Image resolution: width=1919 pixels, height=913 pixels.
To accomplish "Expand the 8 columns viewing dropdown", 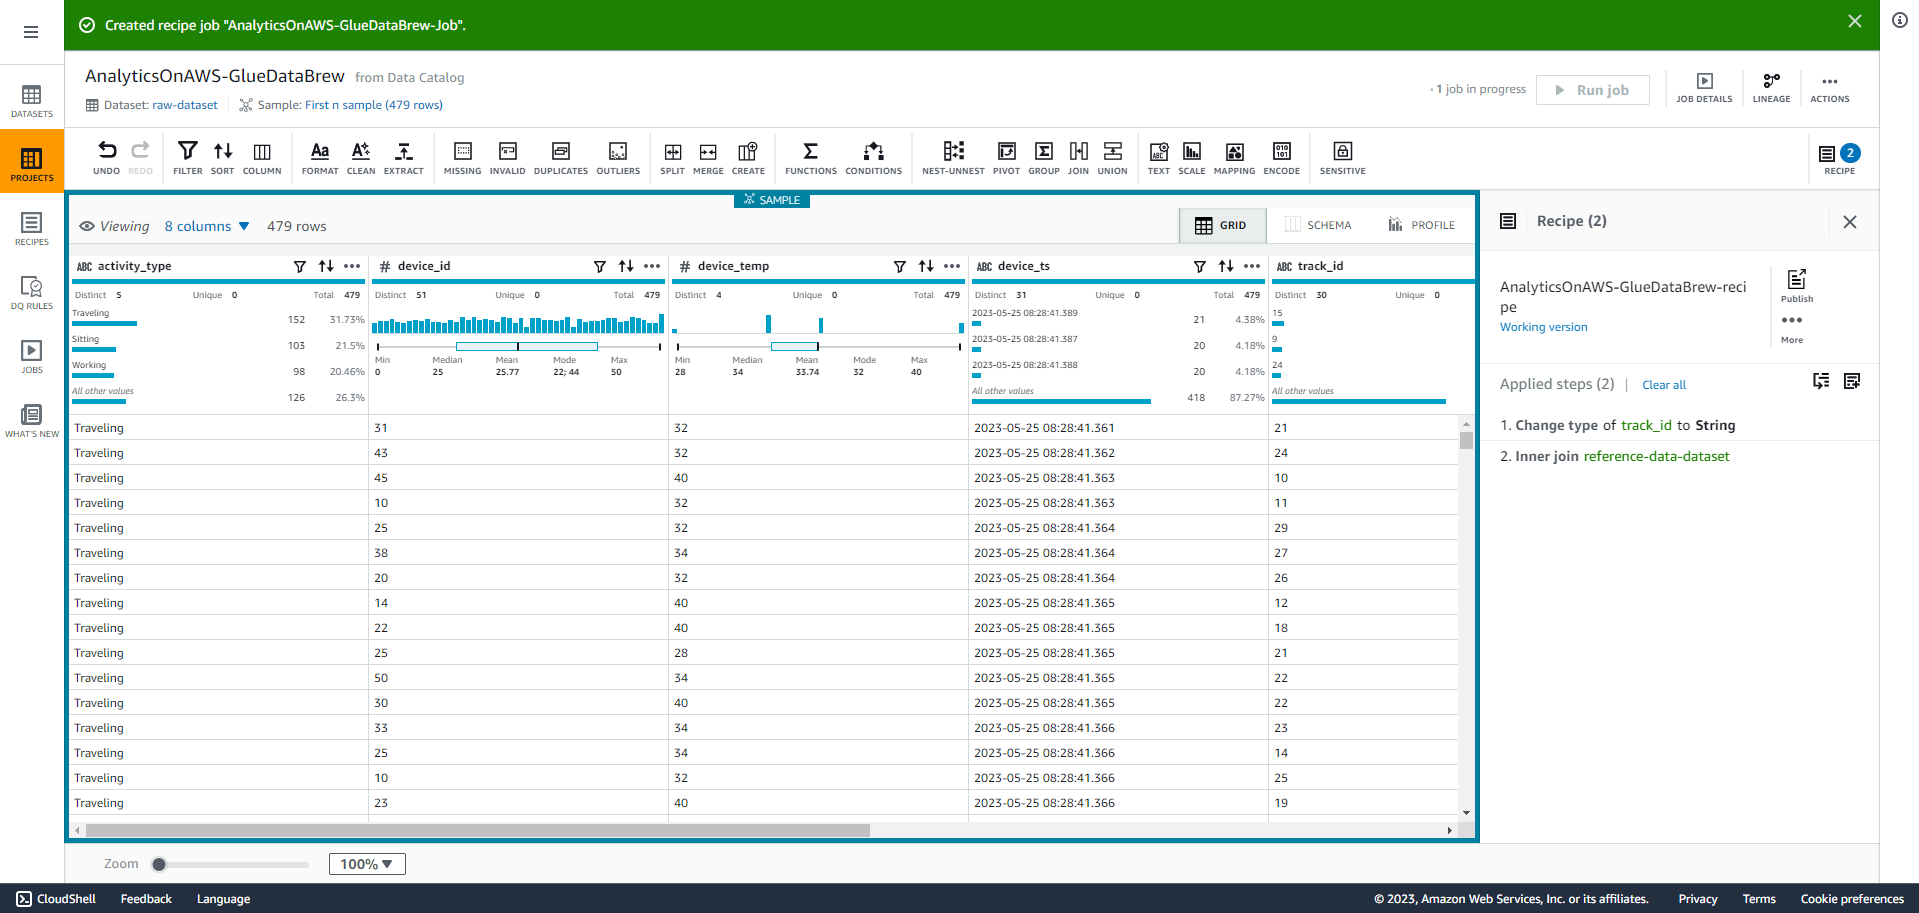I will [x=207, y=226].
